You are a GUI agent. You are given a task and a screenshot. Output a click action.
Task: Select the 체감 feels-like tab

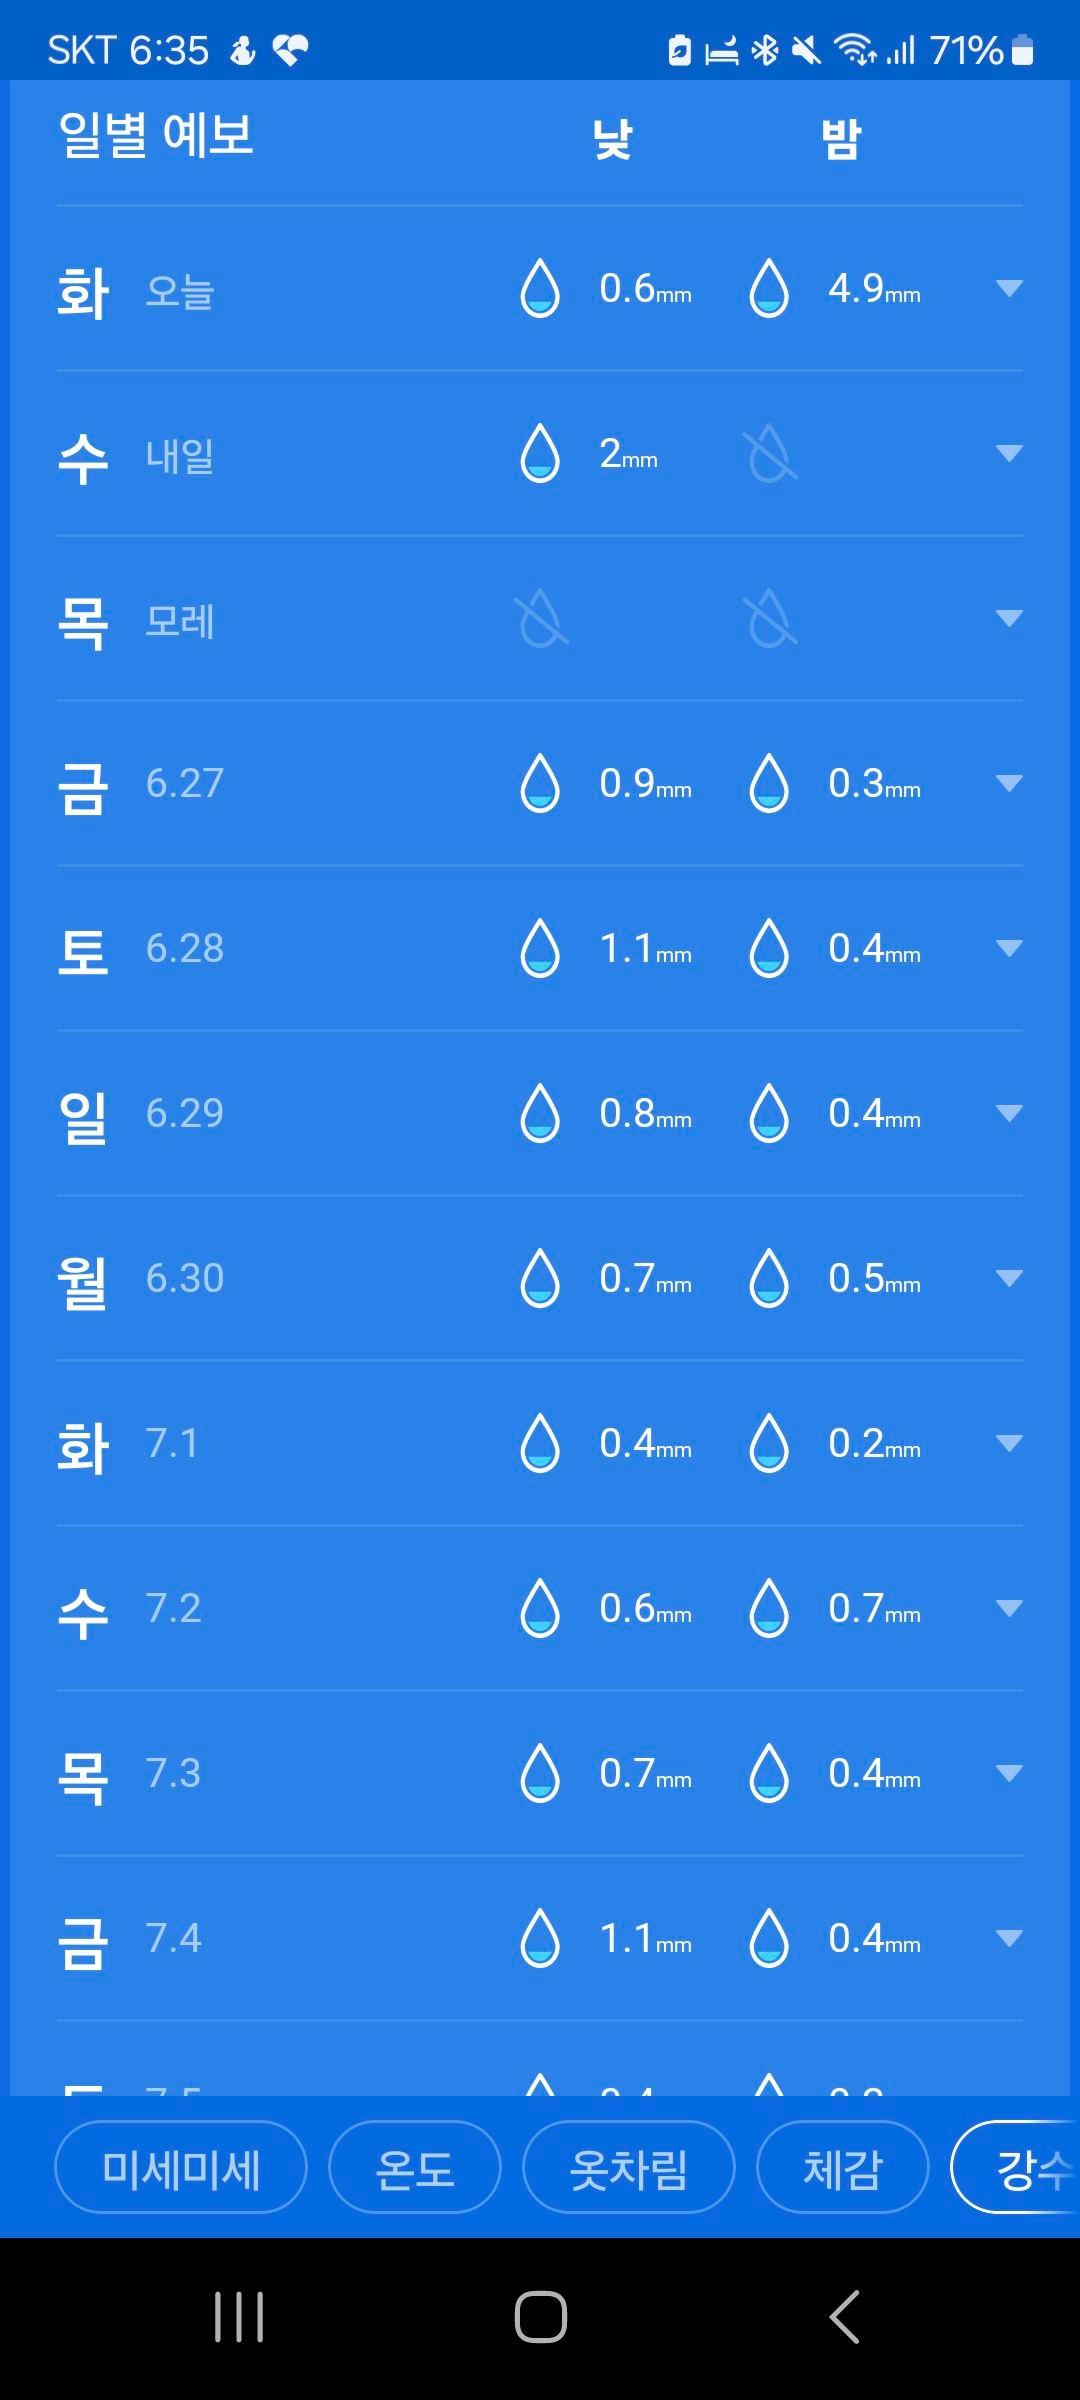842,2167
